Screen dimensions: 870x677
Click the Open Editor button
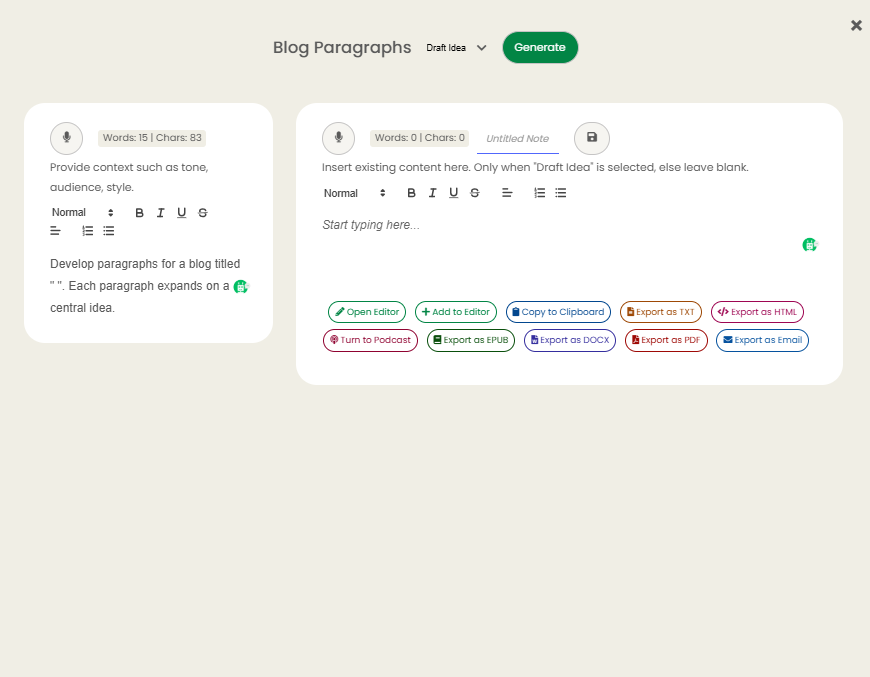click(367, 312)
